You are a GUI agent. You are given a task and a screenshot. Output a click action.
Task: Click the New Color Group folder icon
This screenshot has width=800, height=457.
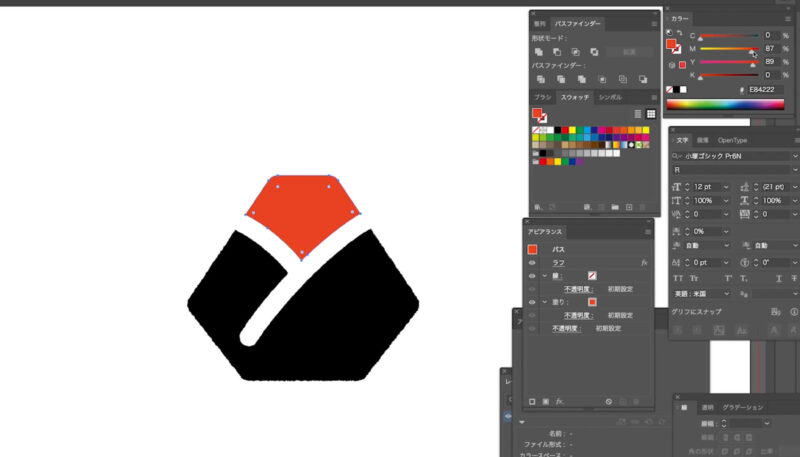[615, 207]
